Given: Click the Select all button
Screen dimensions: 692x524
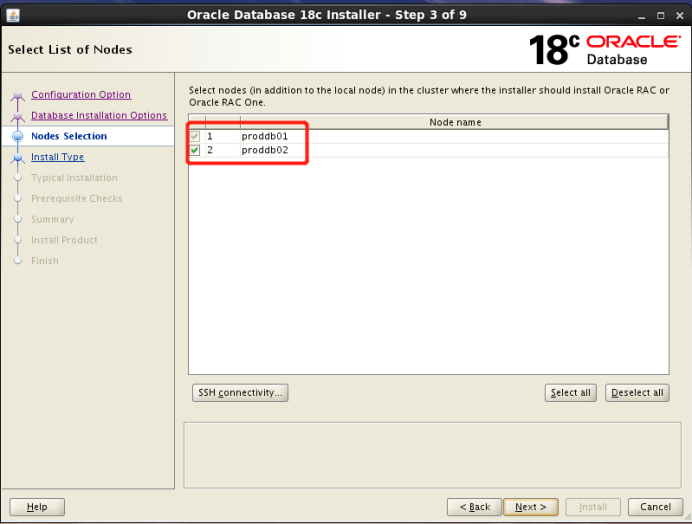Looking at the screenshot, I should click(x=570, y=392).
